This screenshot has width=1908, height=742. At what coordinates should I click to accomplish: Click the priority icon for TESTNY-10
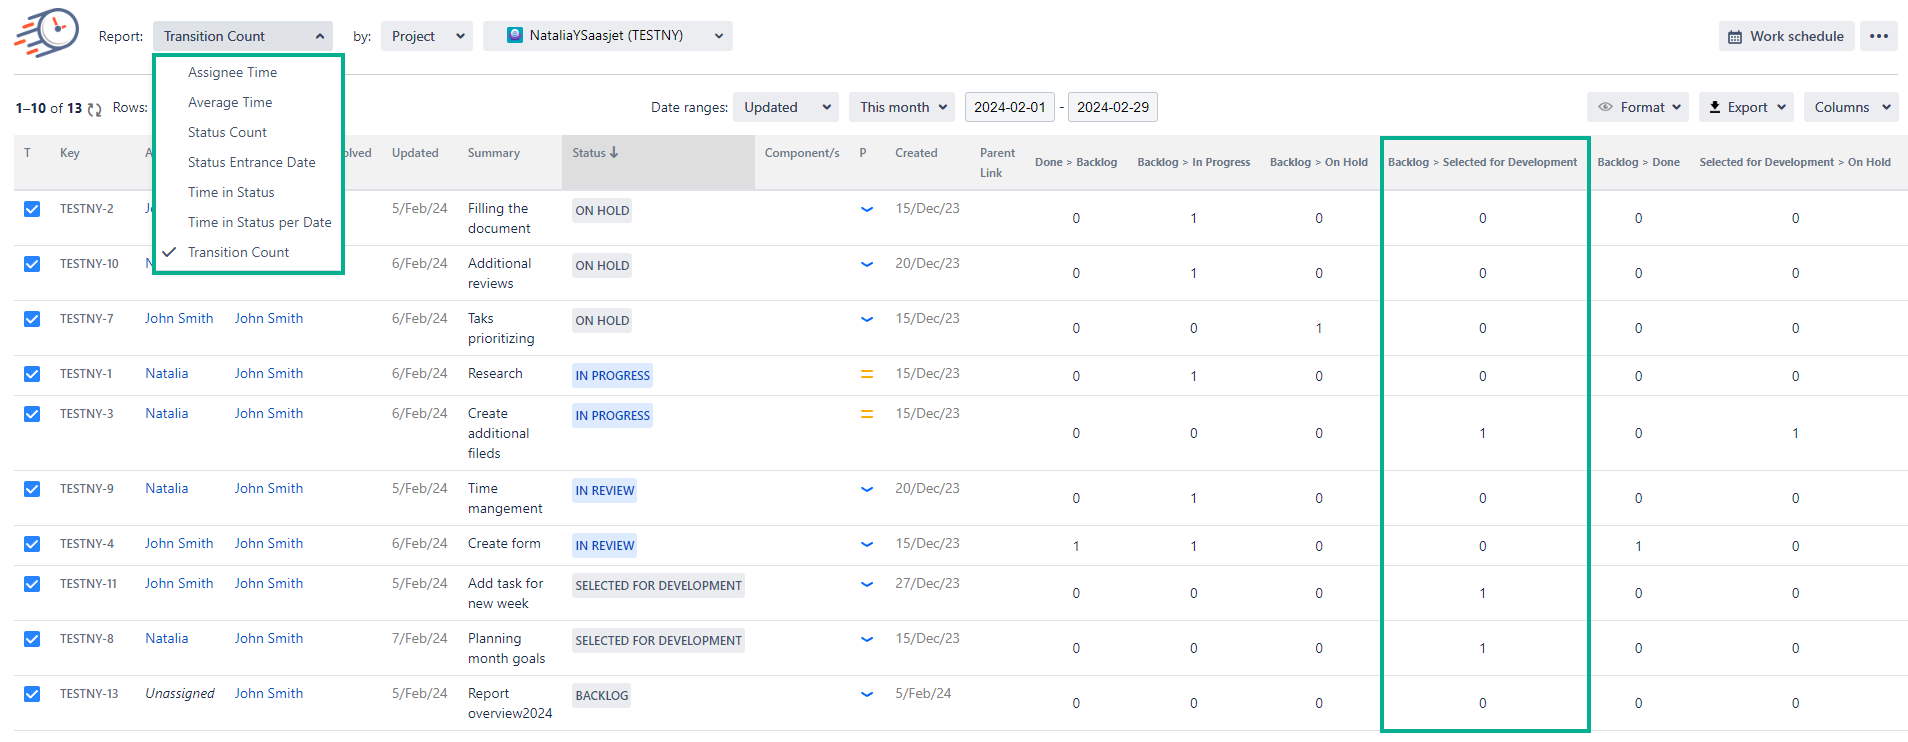[867, 264]
